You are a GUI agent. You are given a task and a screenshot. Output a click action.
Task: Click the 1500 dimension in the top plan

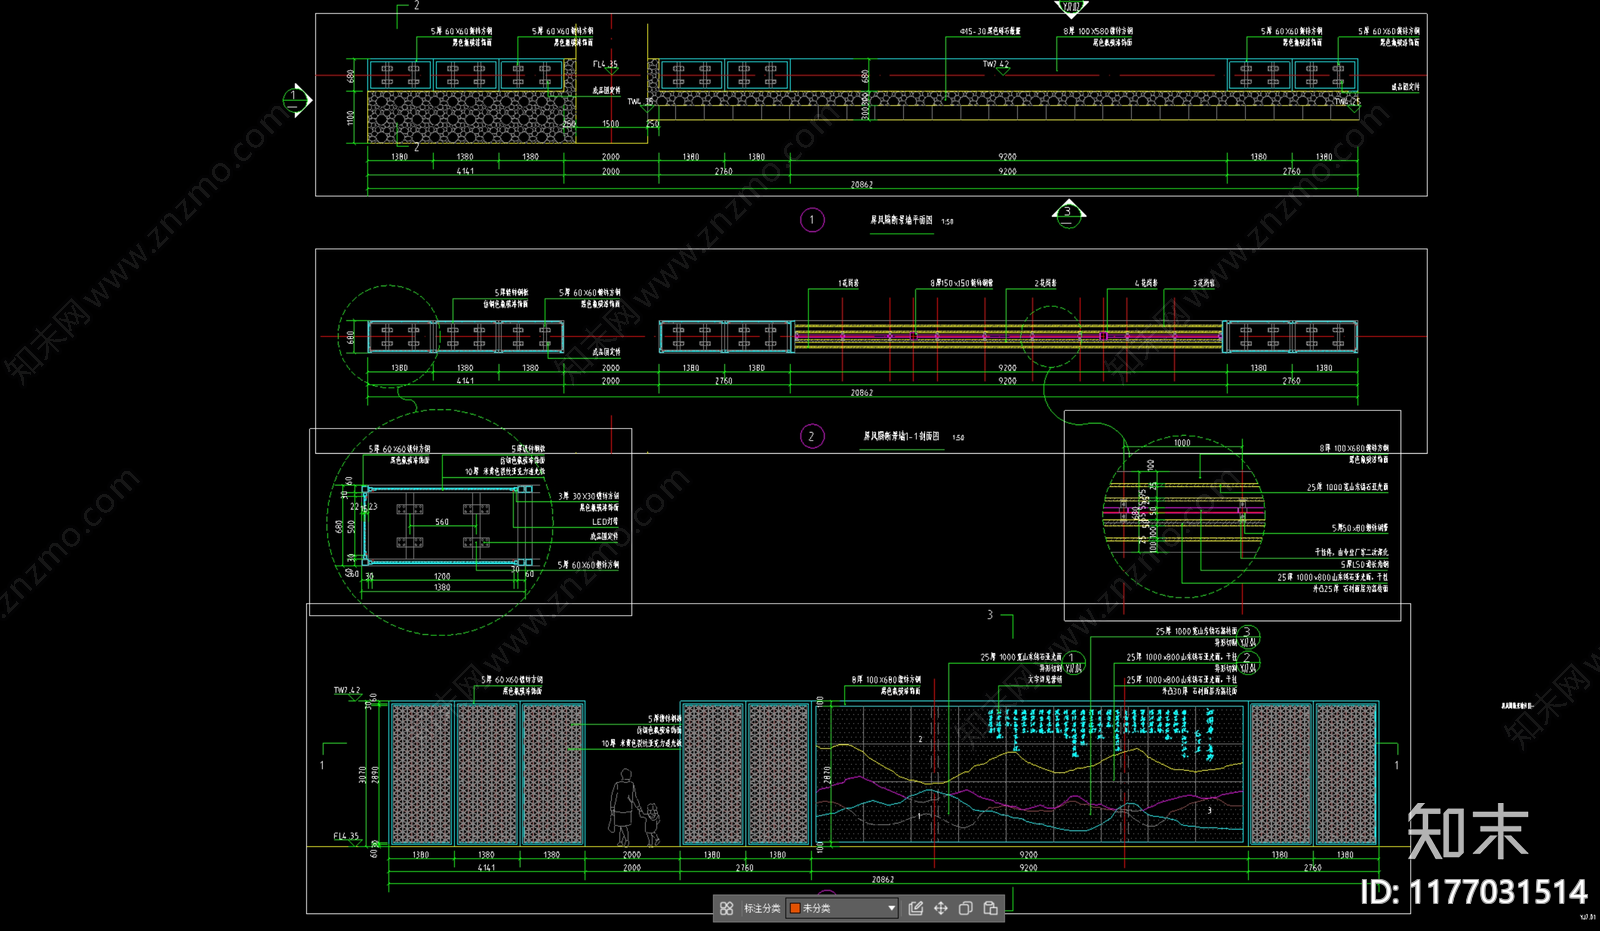coord(611,124)
